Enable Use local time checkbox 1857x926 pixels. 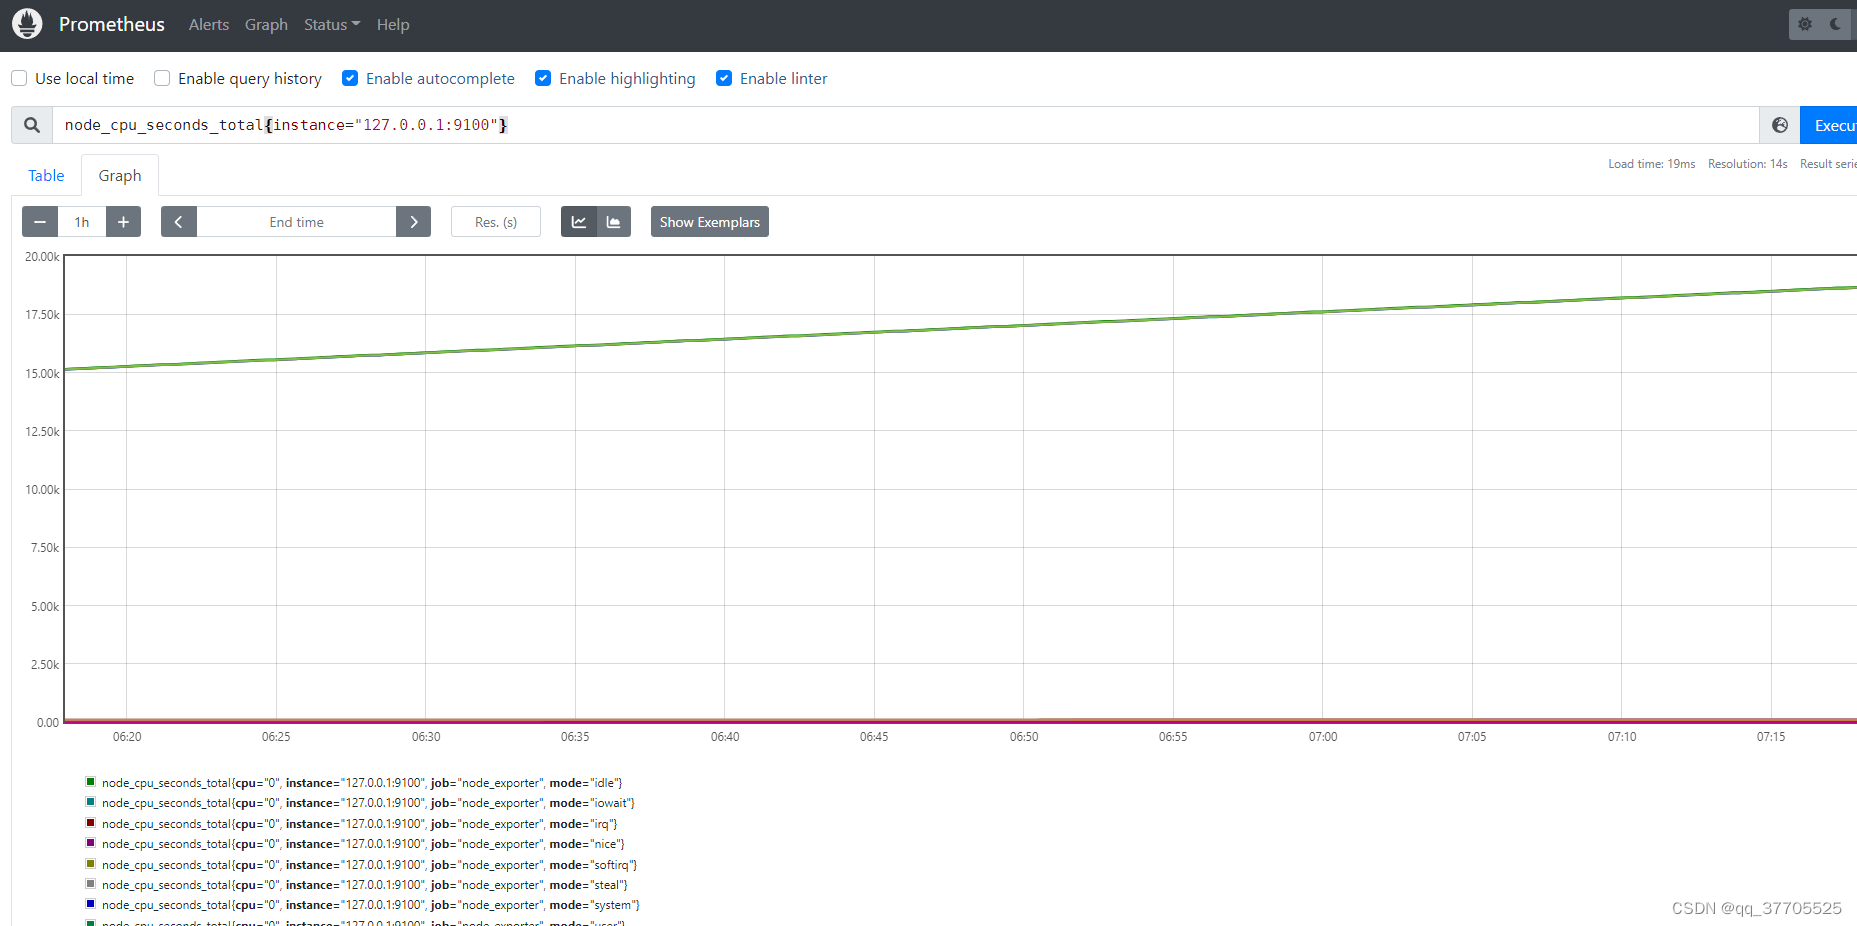pos(19,78)
